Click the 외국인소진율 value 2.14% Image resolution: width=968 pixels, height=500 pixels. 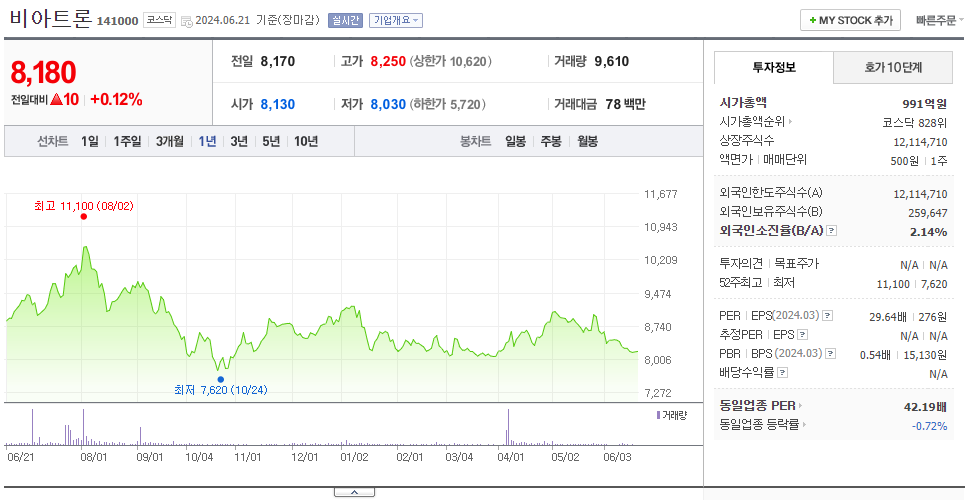(928, 232)
